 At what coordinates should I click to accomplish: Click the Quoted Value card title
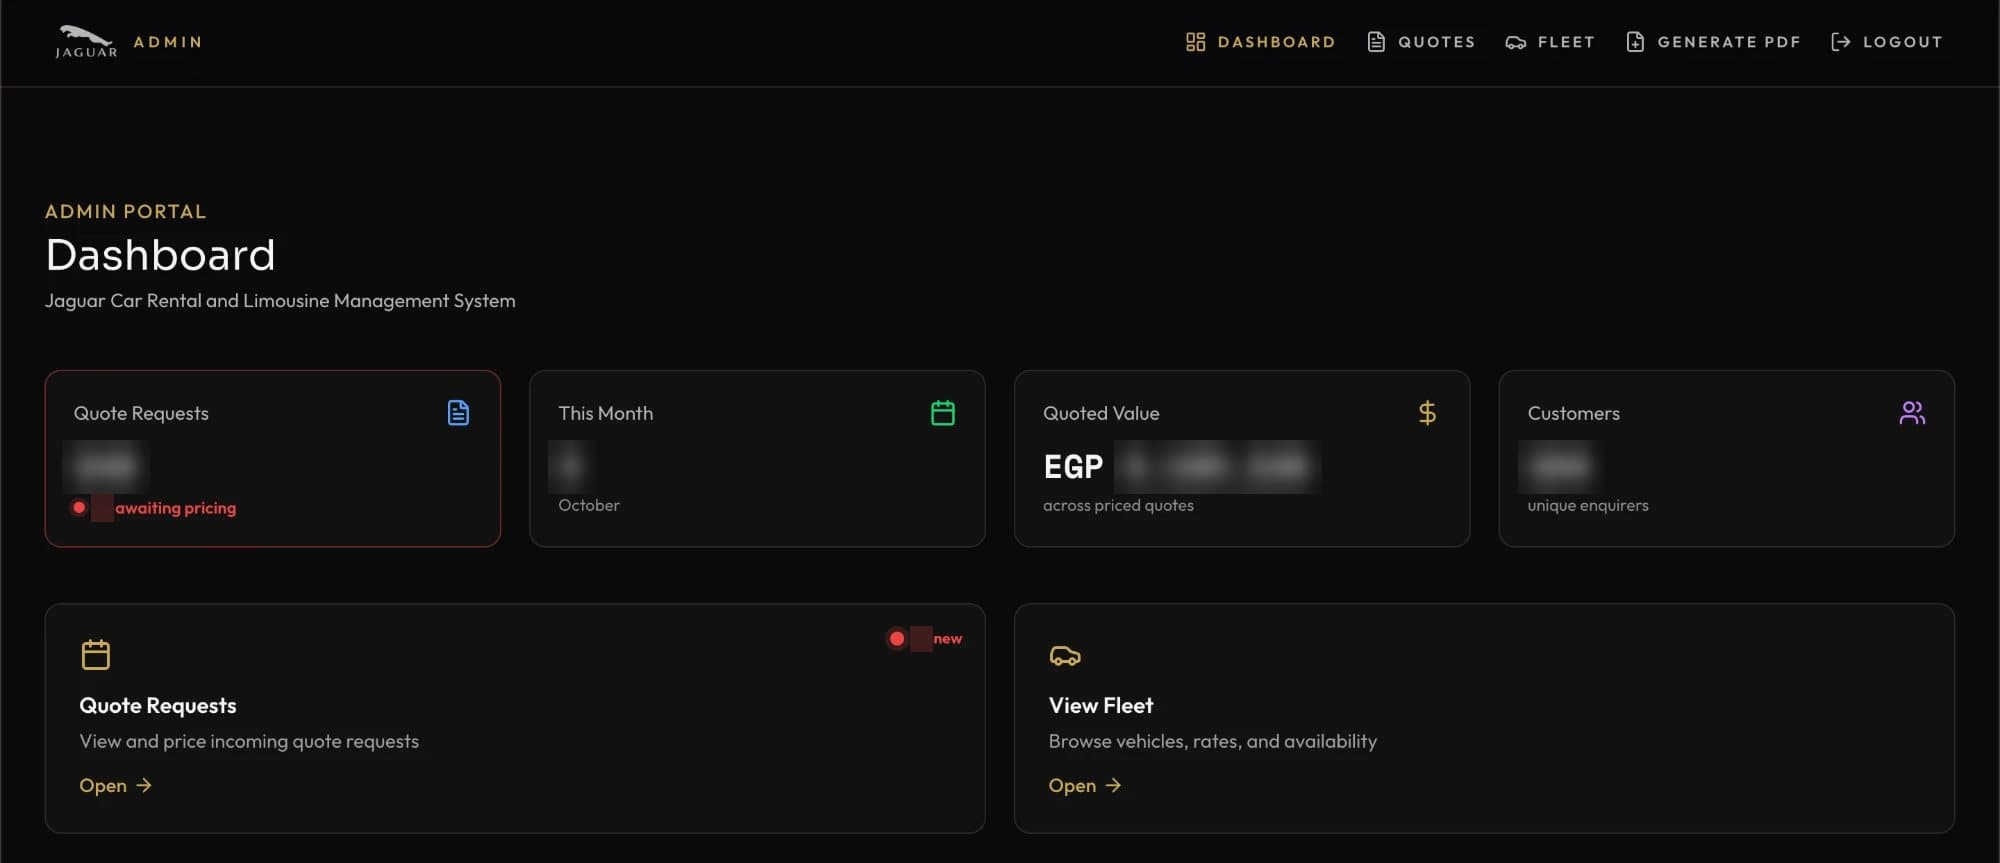(1101, 414)
